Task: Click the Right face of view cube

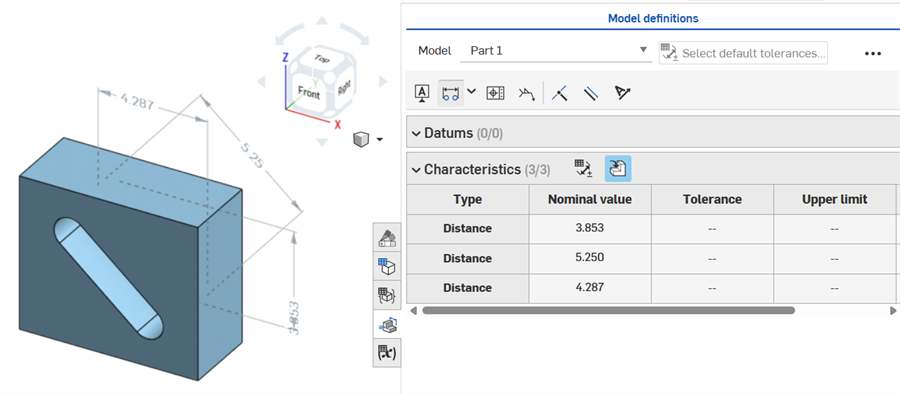Action: 344,88
